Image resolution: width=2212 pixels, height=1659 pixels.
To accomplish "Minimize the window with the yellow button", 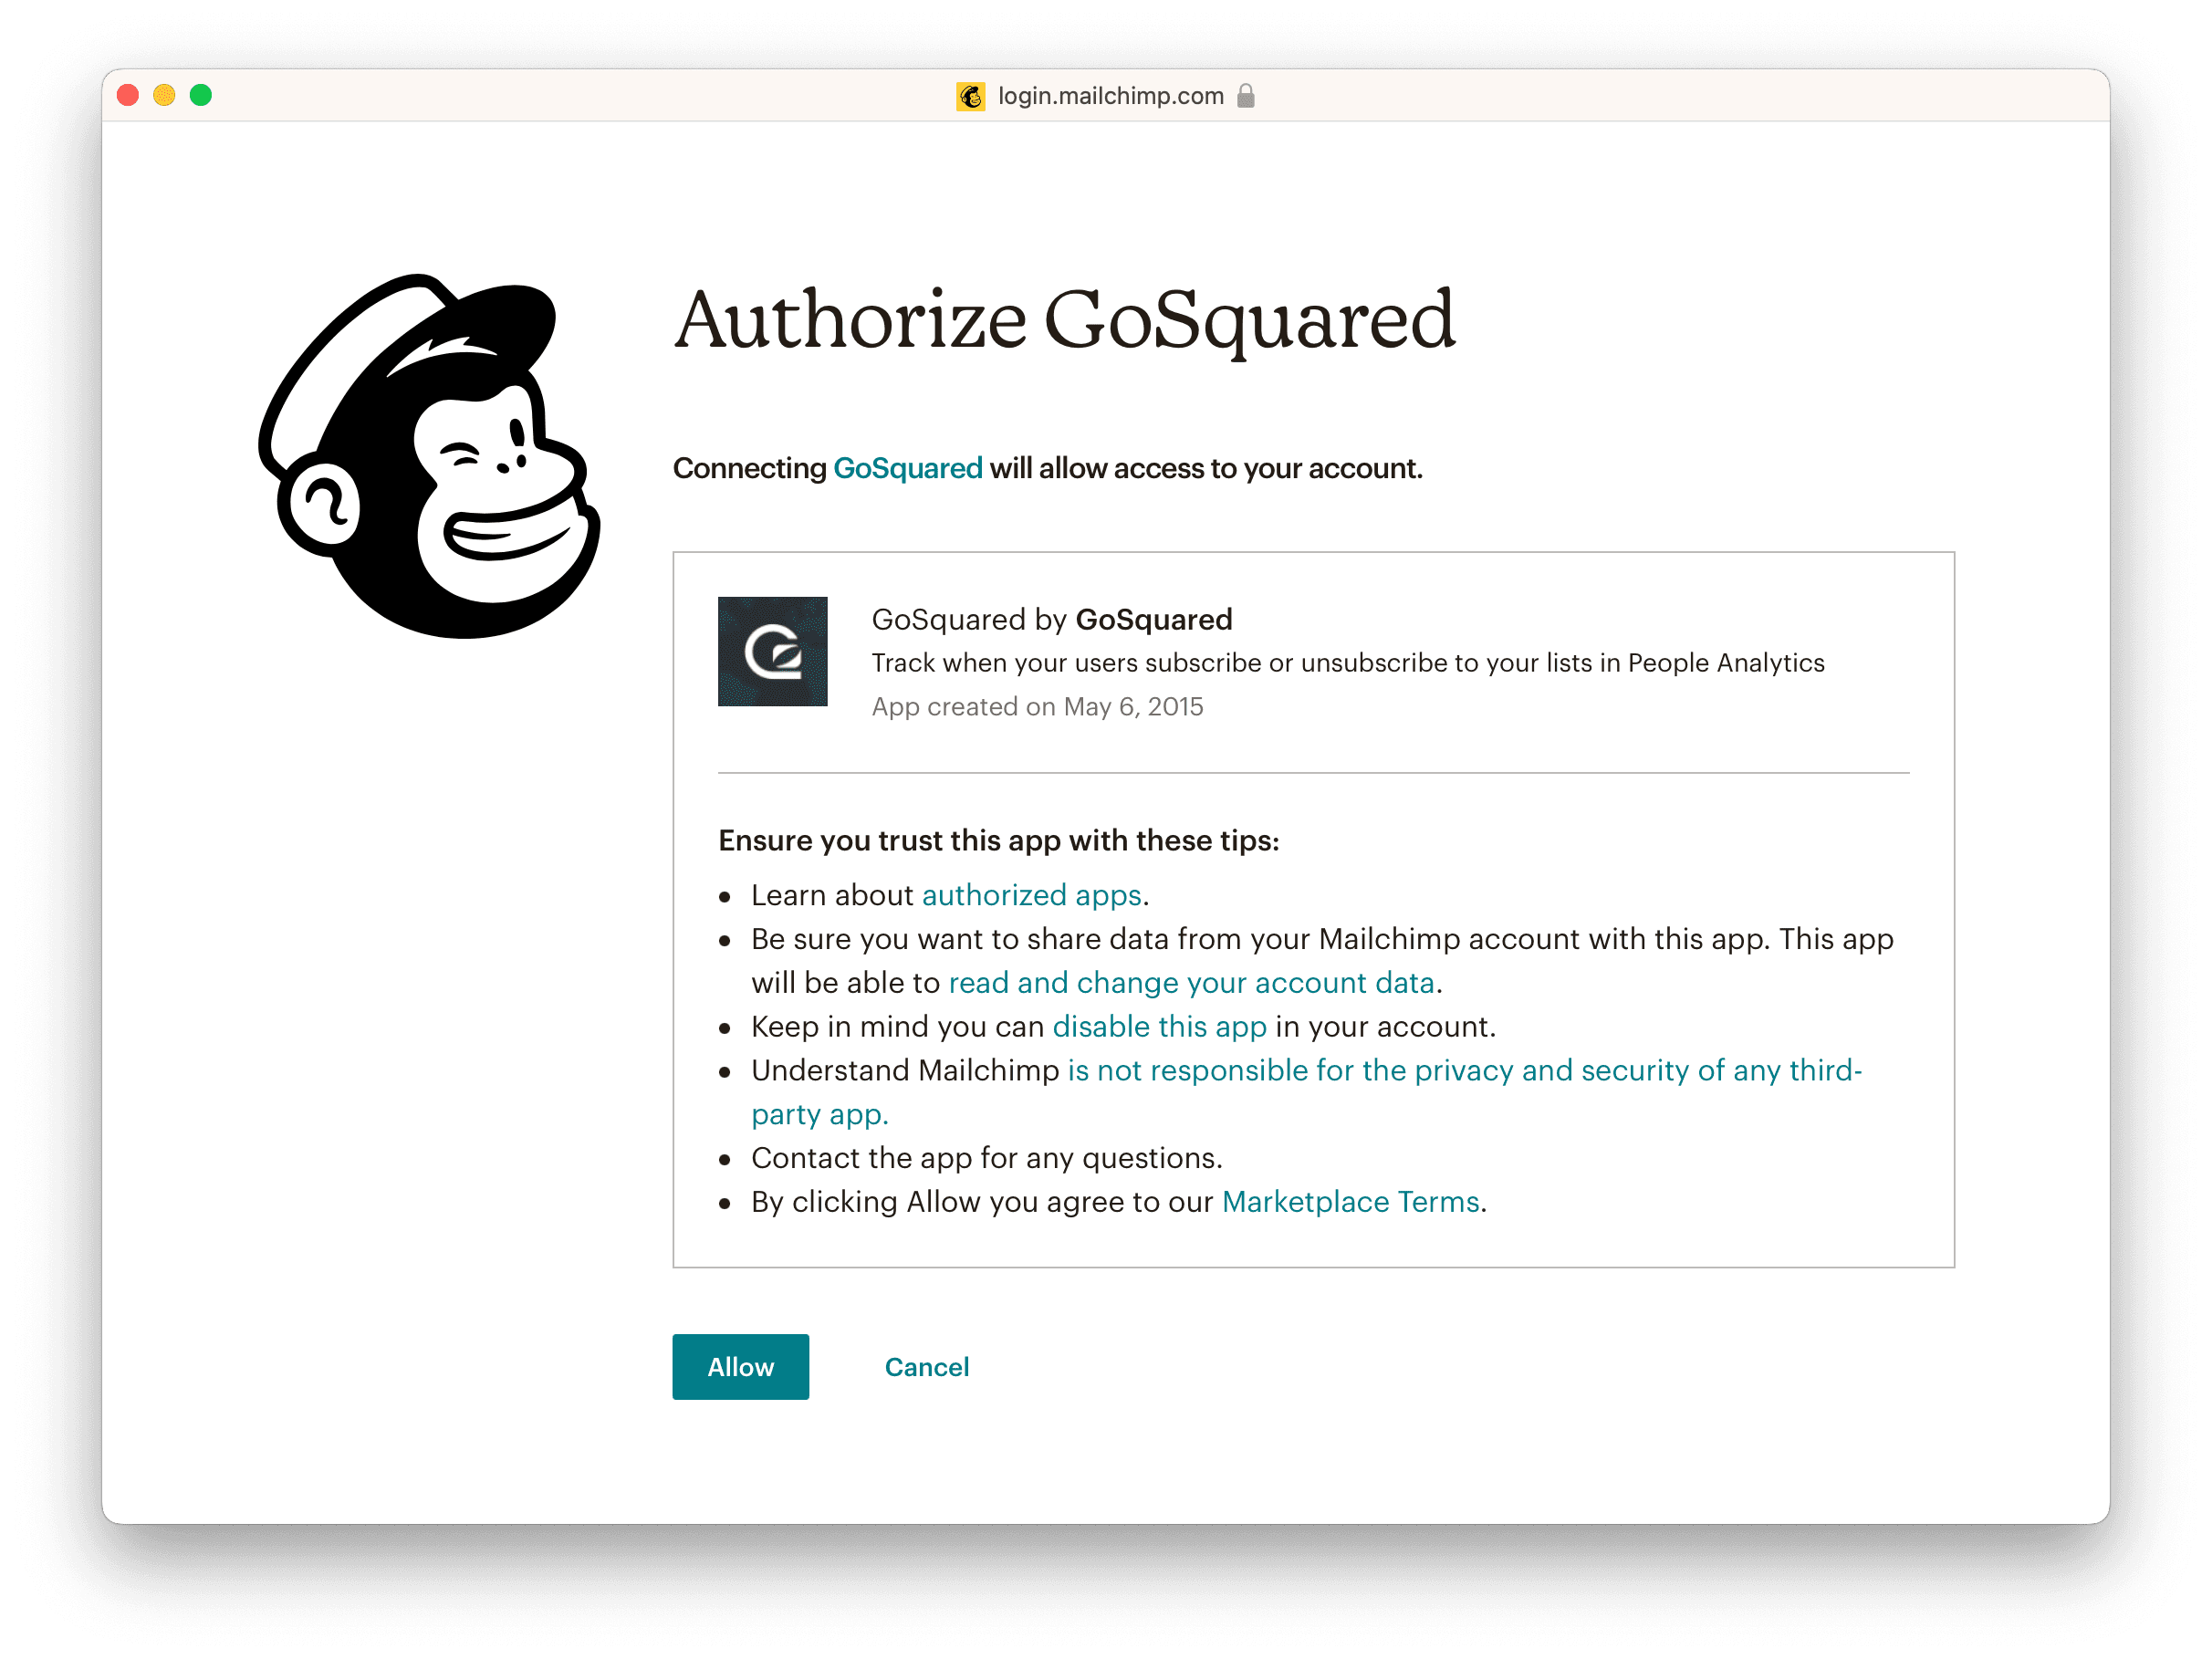I will (164, 95).
